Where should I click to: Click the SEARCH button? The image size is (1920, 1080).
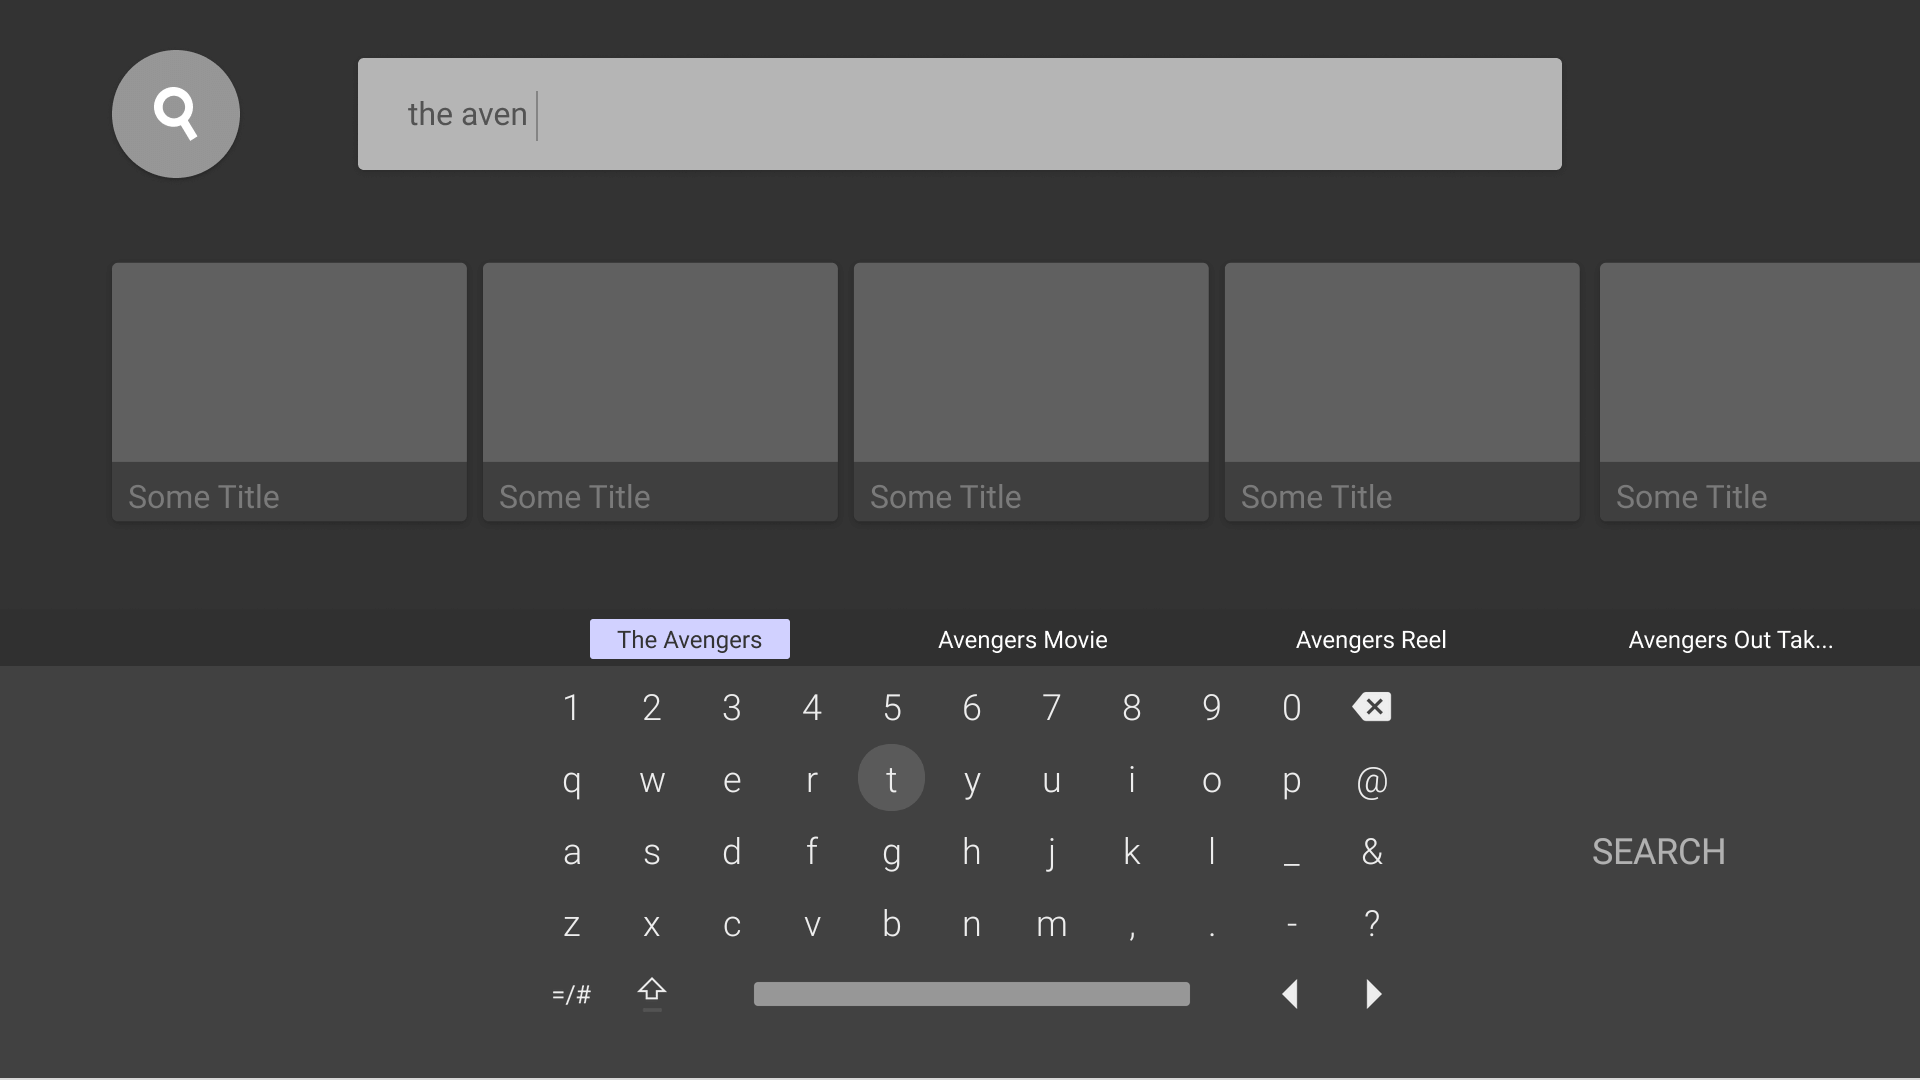(x=1659, y=852)
